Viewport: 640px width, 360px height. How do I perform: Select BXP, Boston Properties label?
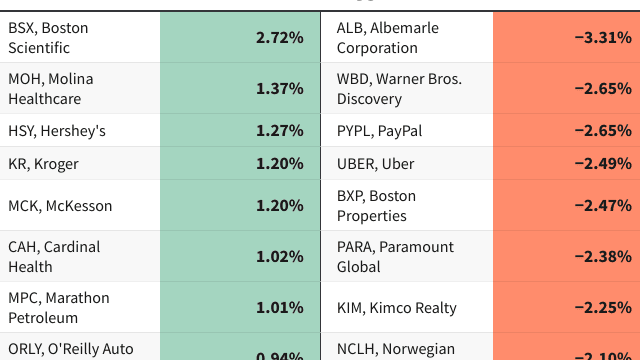[x=407, y=205]
